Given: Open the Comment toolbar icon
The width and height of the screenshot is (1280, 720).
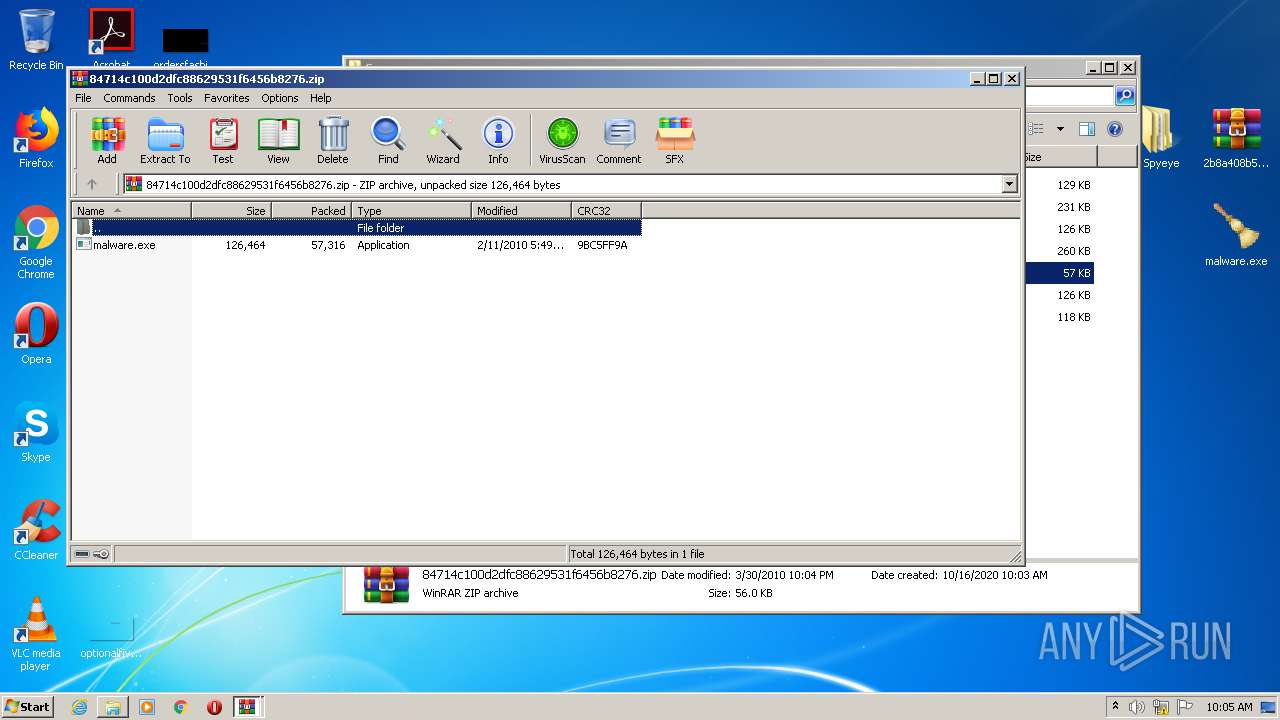Looking at the screenshot, I should [619, 140].
